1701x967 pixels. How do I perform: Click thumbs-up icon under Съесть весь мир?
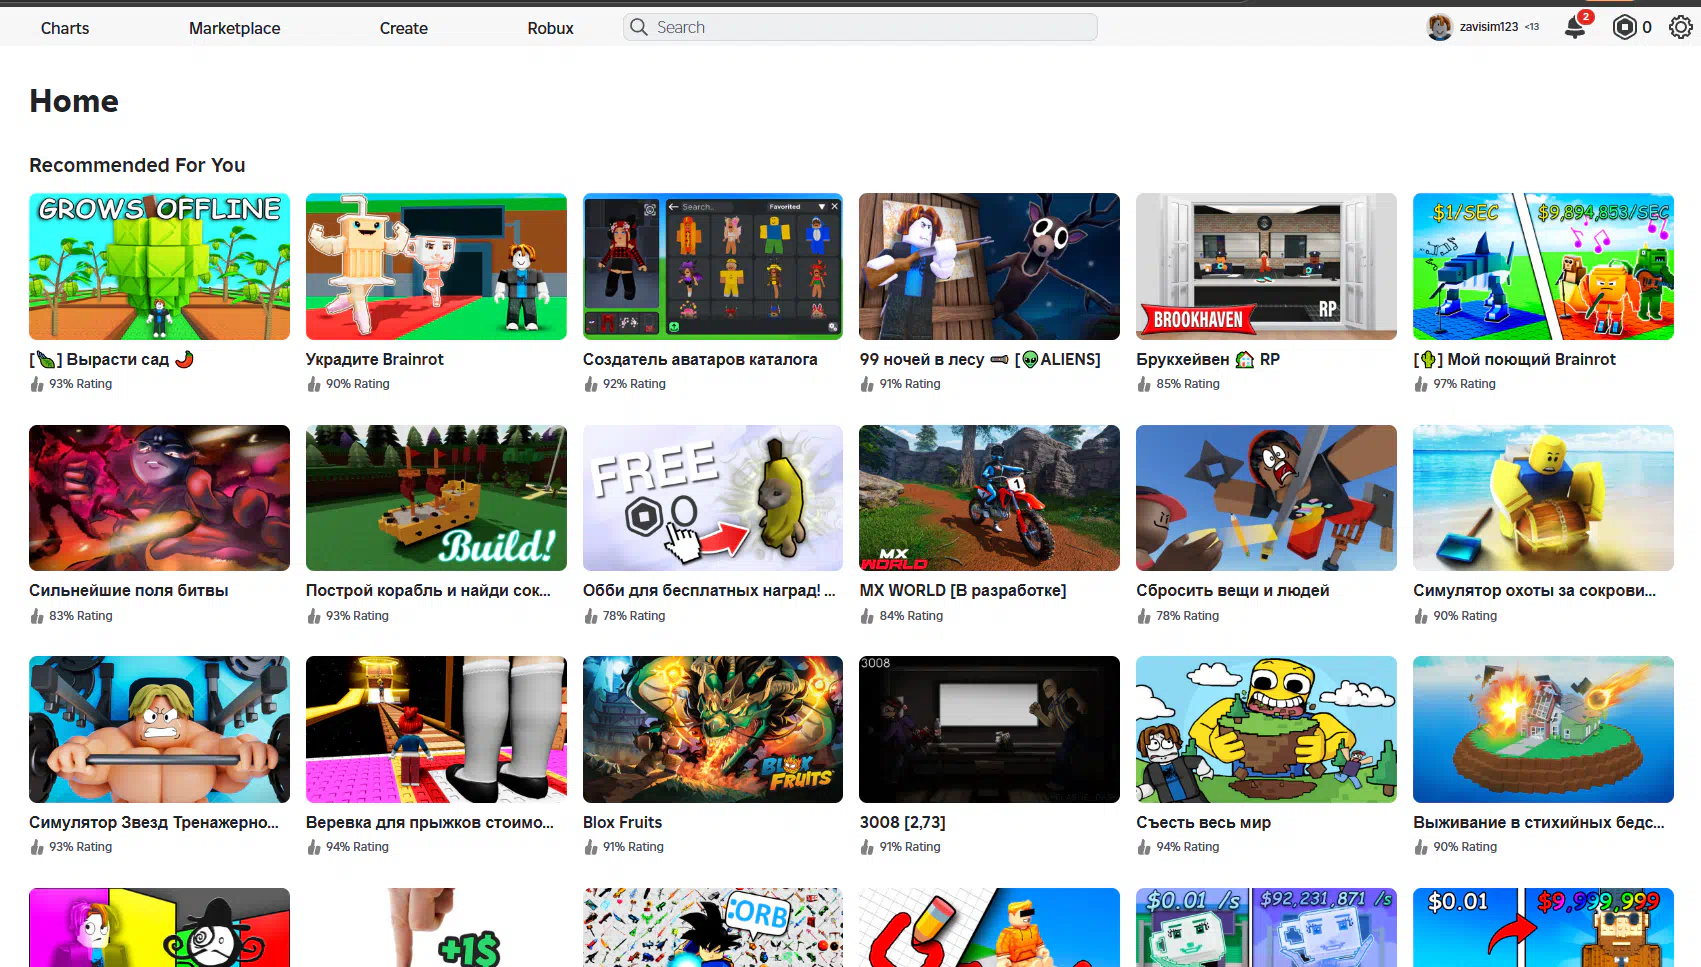(x=1144, y=847)
